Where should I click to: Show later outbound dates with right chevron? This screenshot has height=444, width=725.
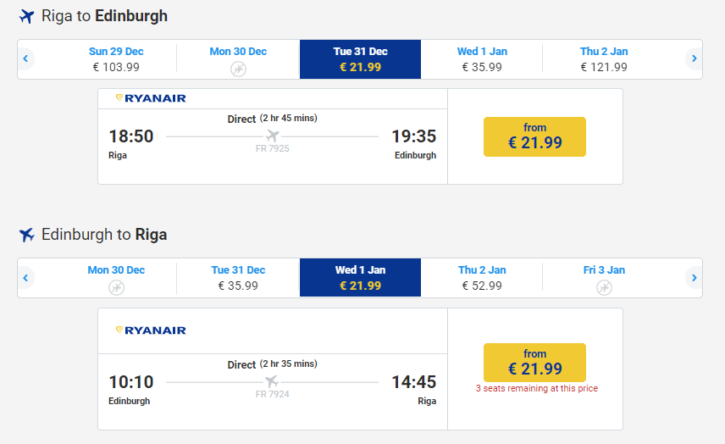click(694, 59)
